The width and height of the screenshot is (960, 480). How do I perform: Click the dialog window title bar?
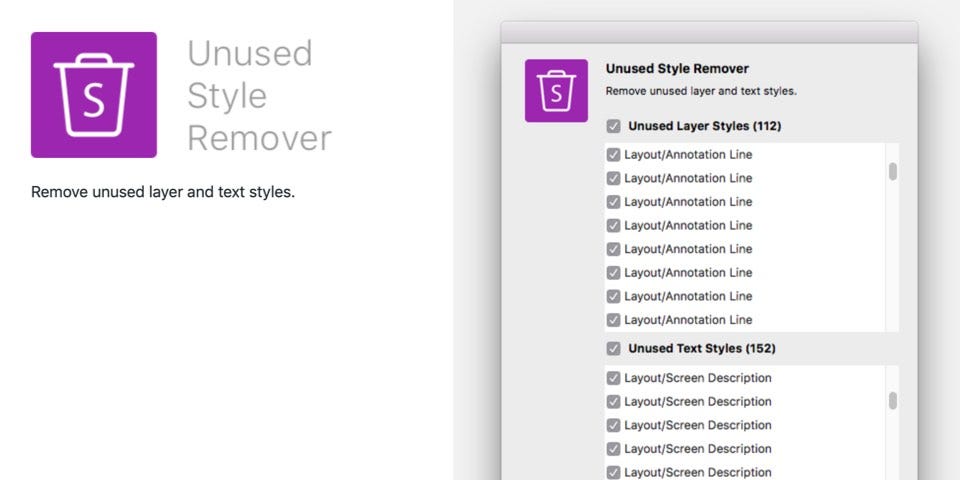pos(708,32)
